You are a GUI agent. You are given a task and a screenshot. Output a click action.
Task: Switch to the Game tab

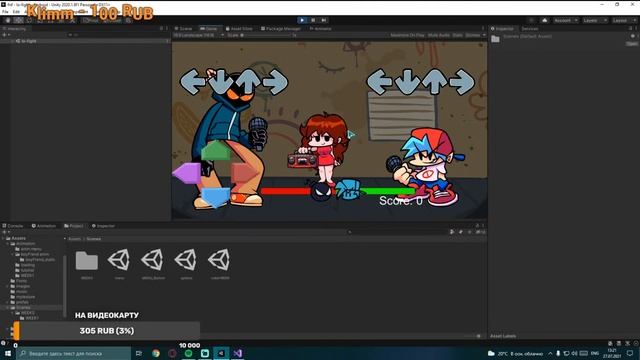tap(209, 29)
